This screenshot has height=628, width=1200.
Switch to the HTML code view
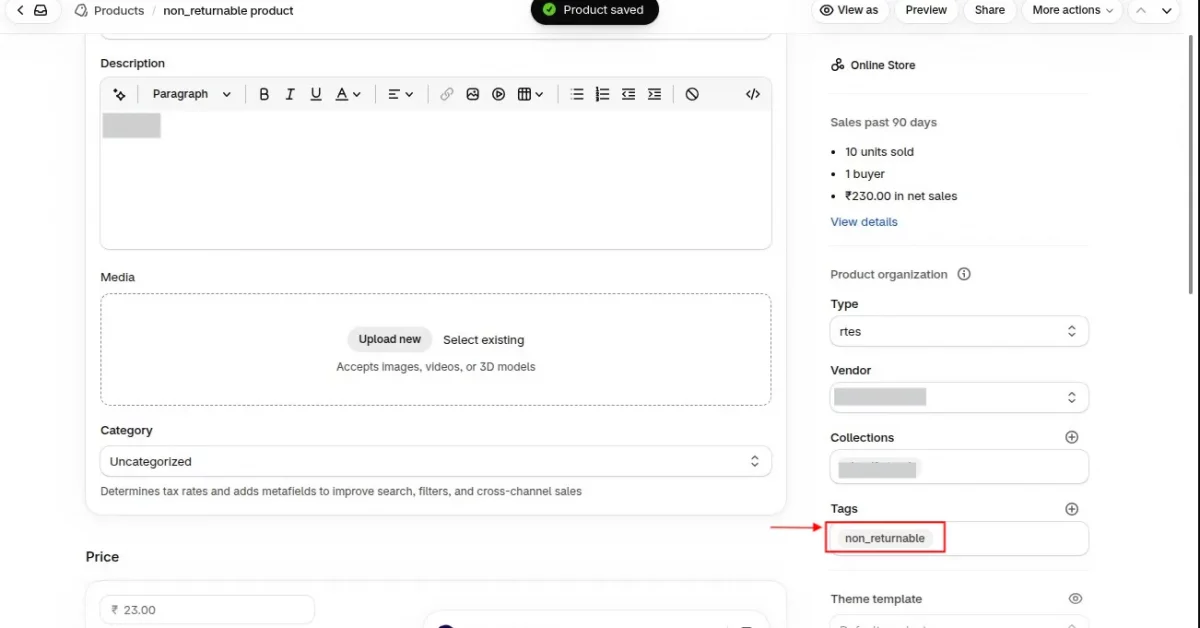[x=753, y=94]
